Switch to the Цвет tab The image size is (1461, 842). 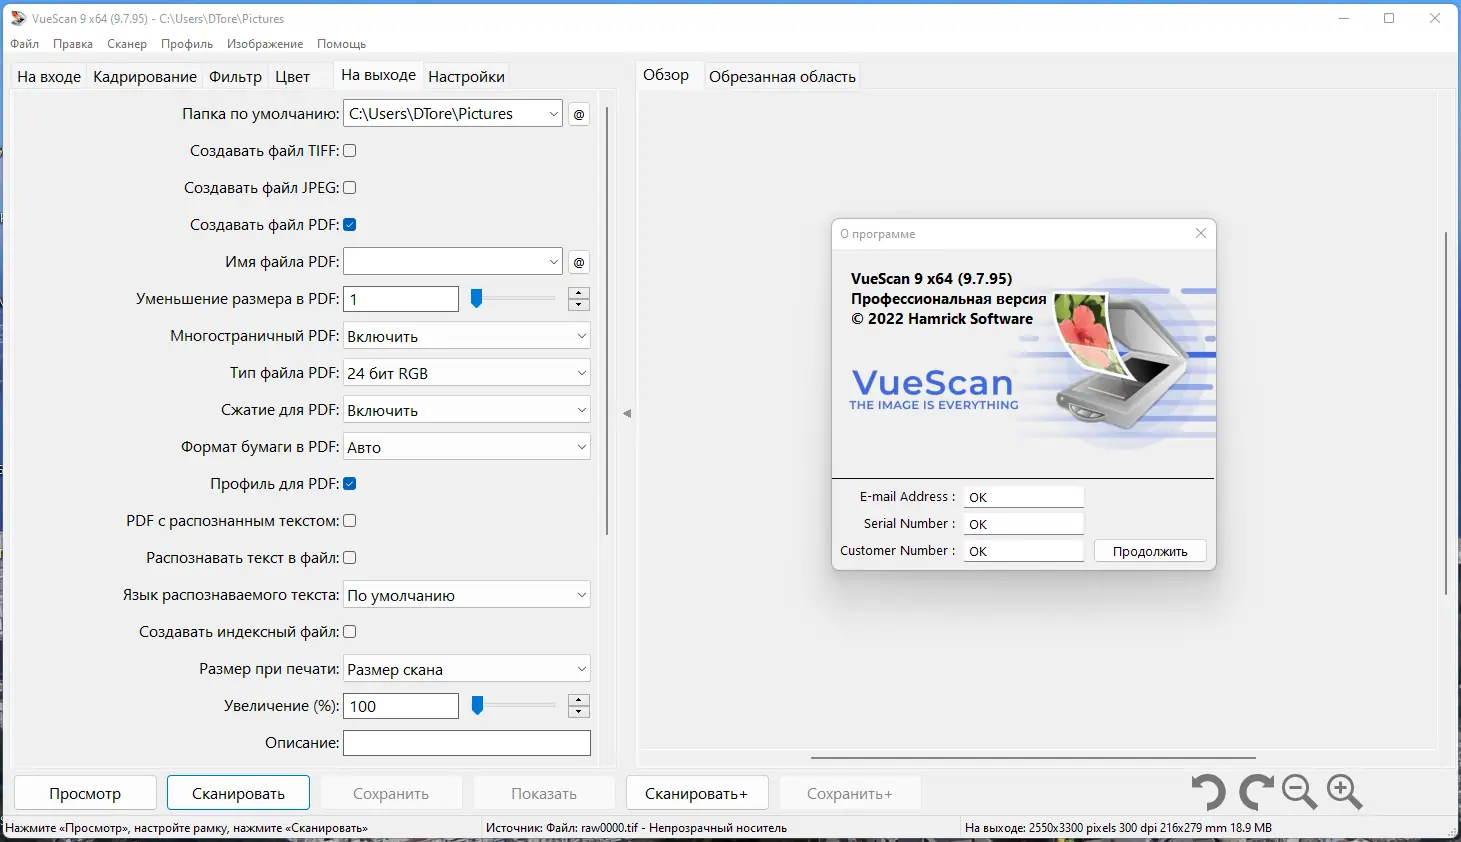pos(291,75)
